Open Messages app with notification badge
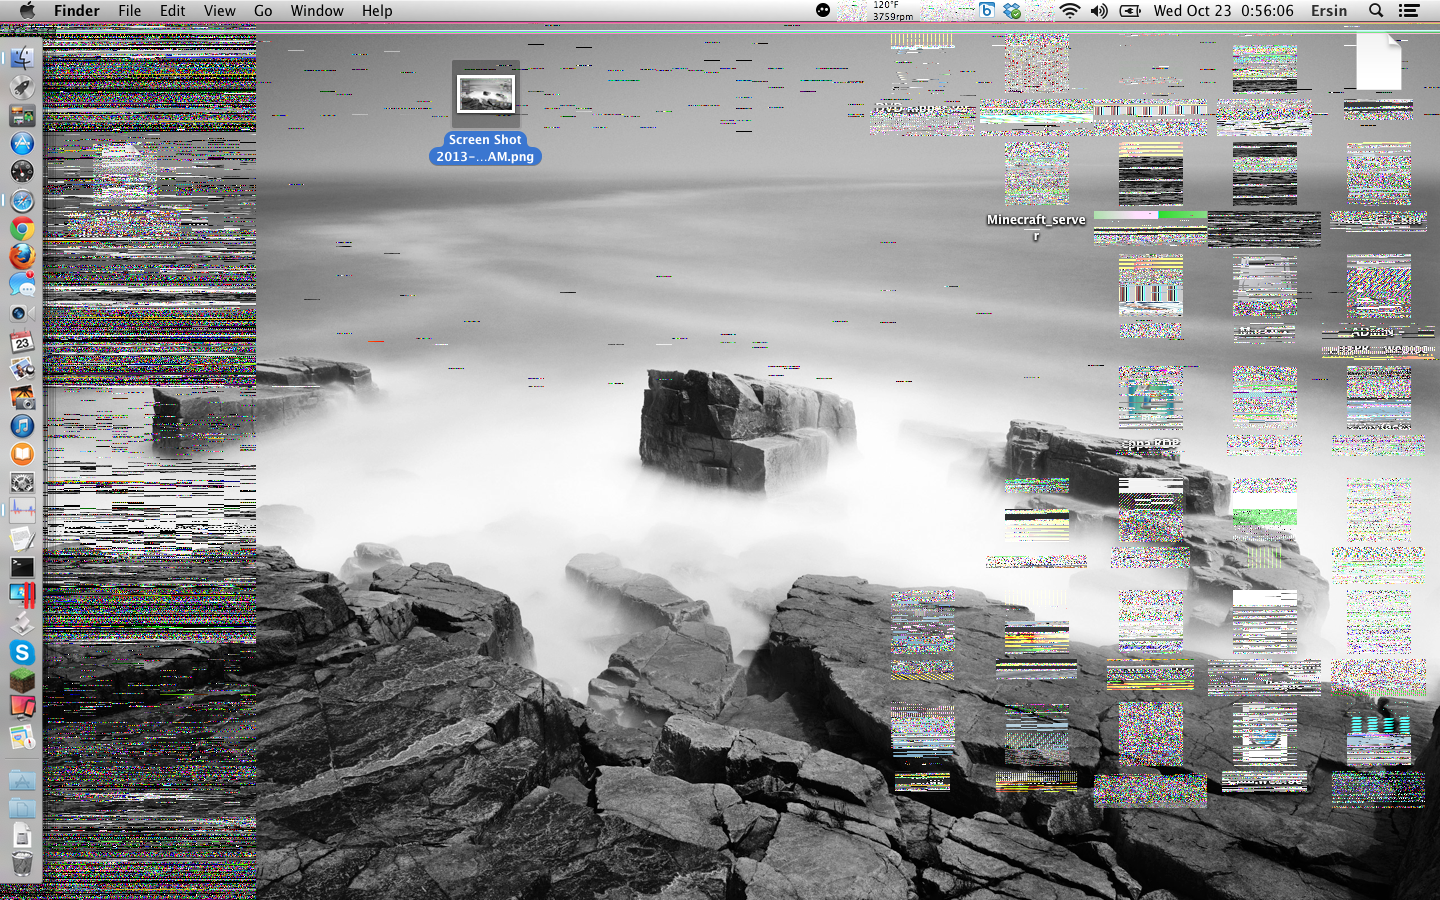1440x900 pixels. pos(22,285)
